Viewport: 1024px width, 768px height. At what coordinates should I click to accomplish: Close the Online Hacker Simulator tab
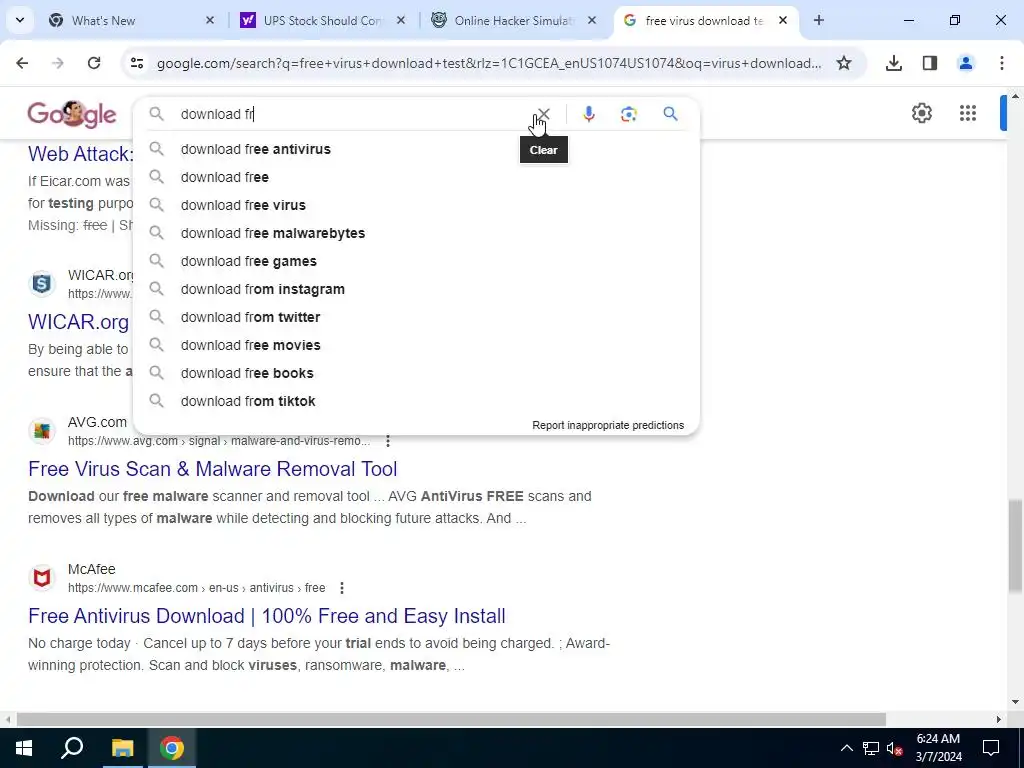tap(592, 20)
